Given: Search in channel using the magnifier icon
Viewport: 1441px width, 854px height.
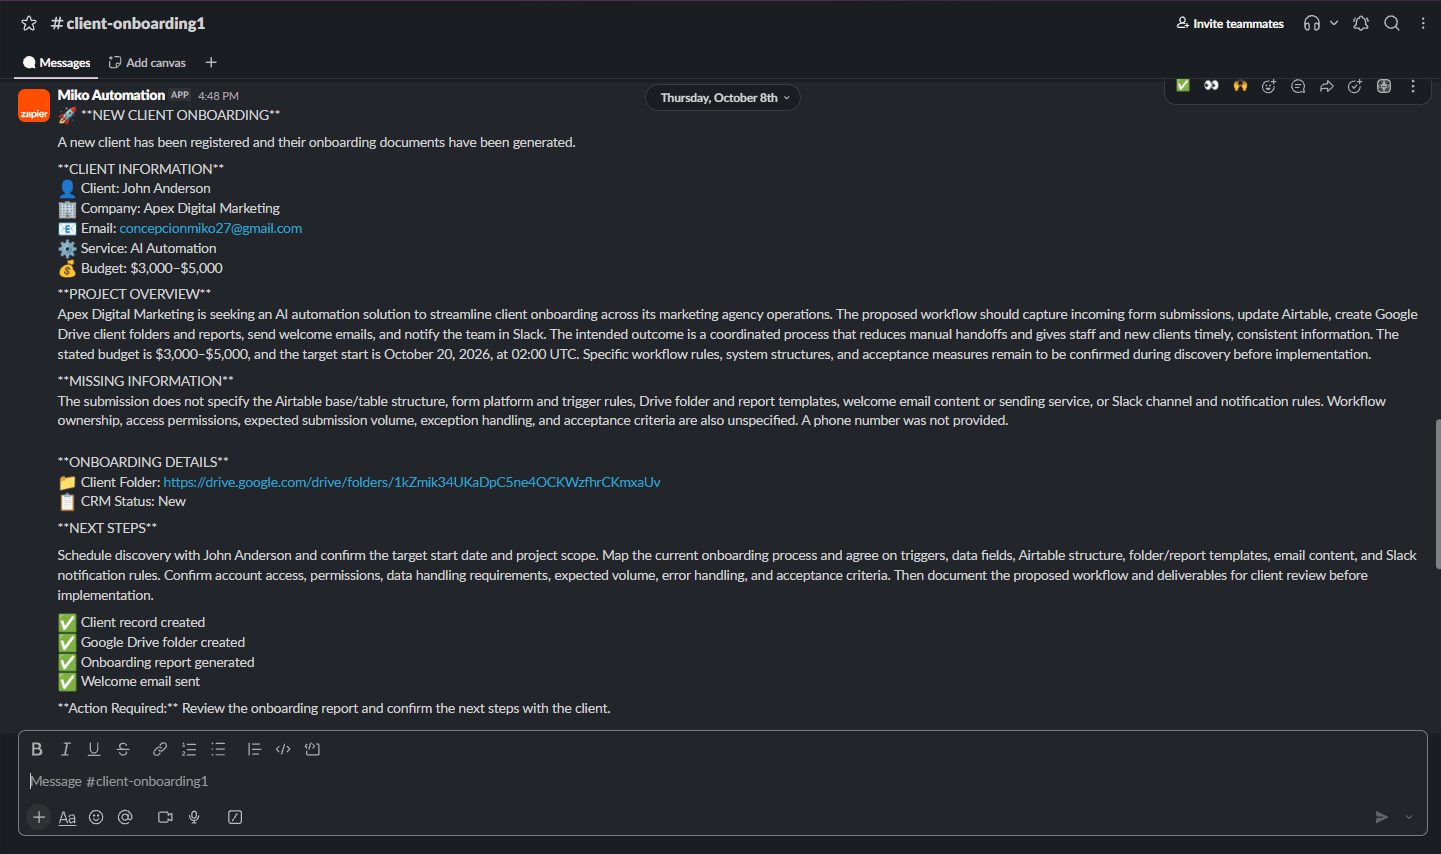Looking at the screenshot, I should pos(1392,23).
